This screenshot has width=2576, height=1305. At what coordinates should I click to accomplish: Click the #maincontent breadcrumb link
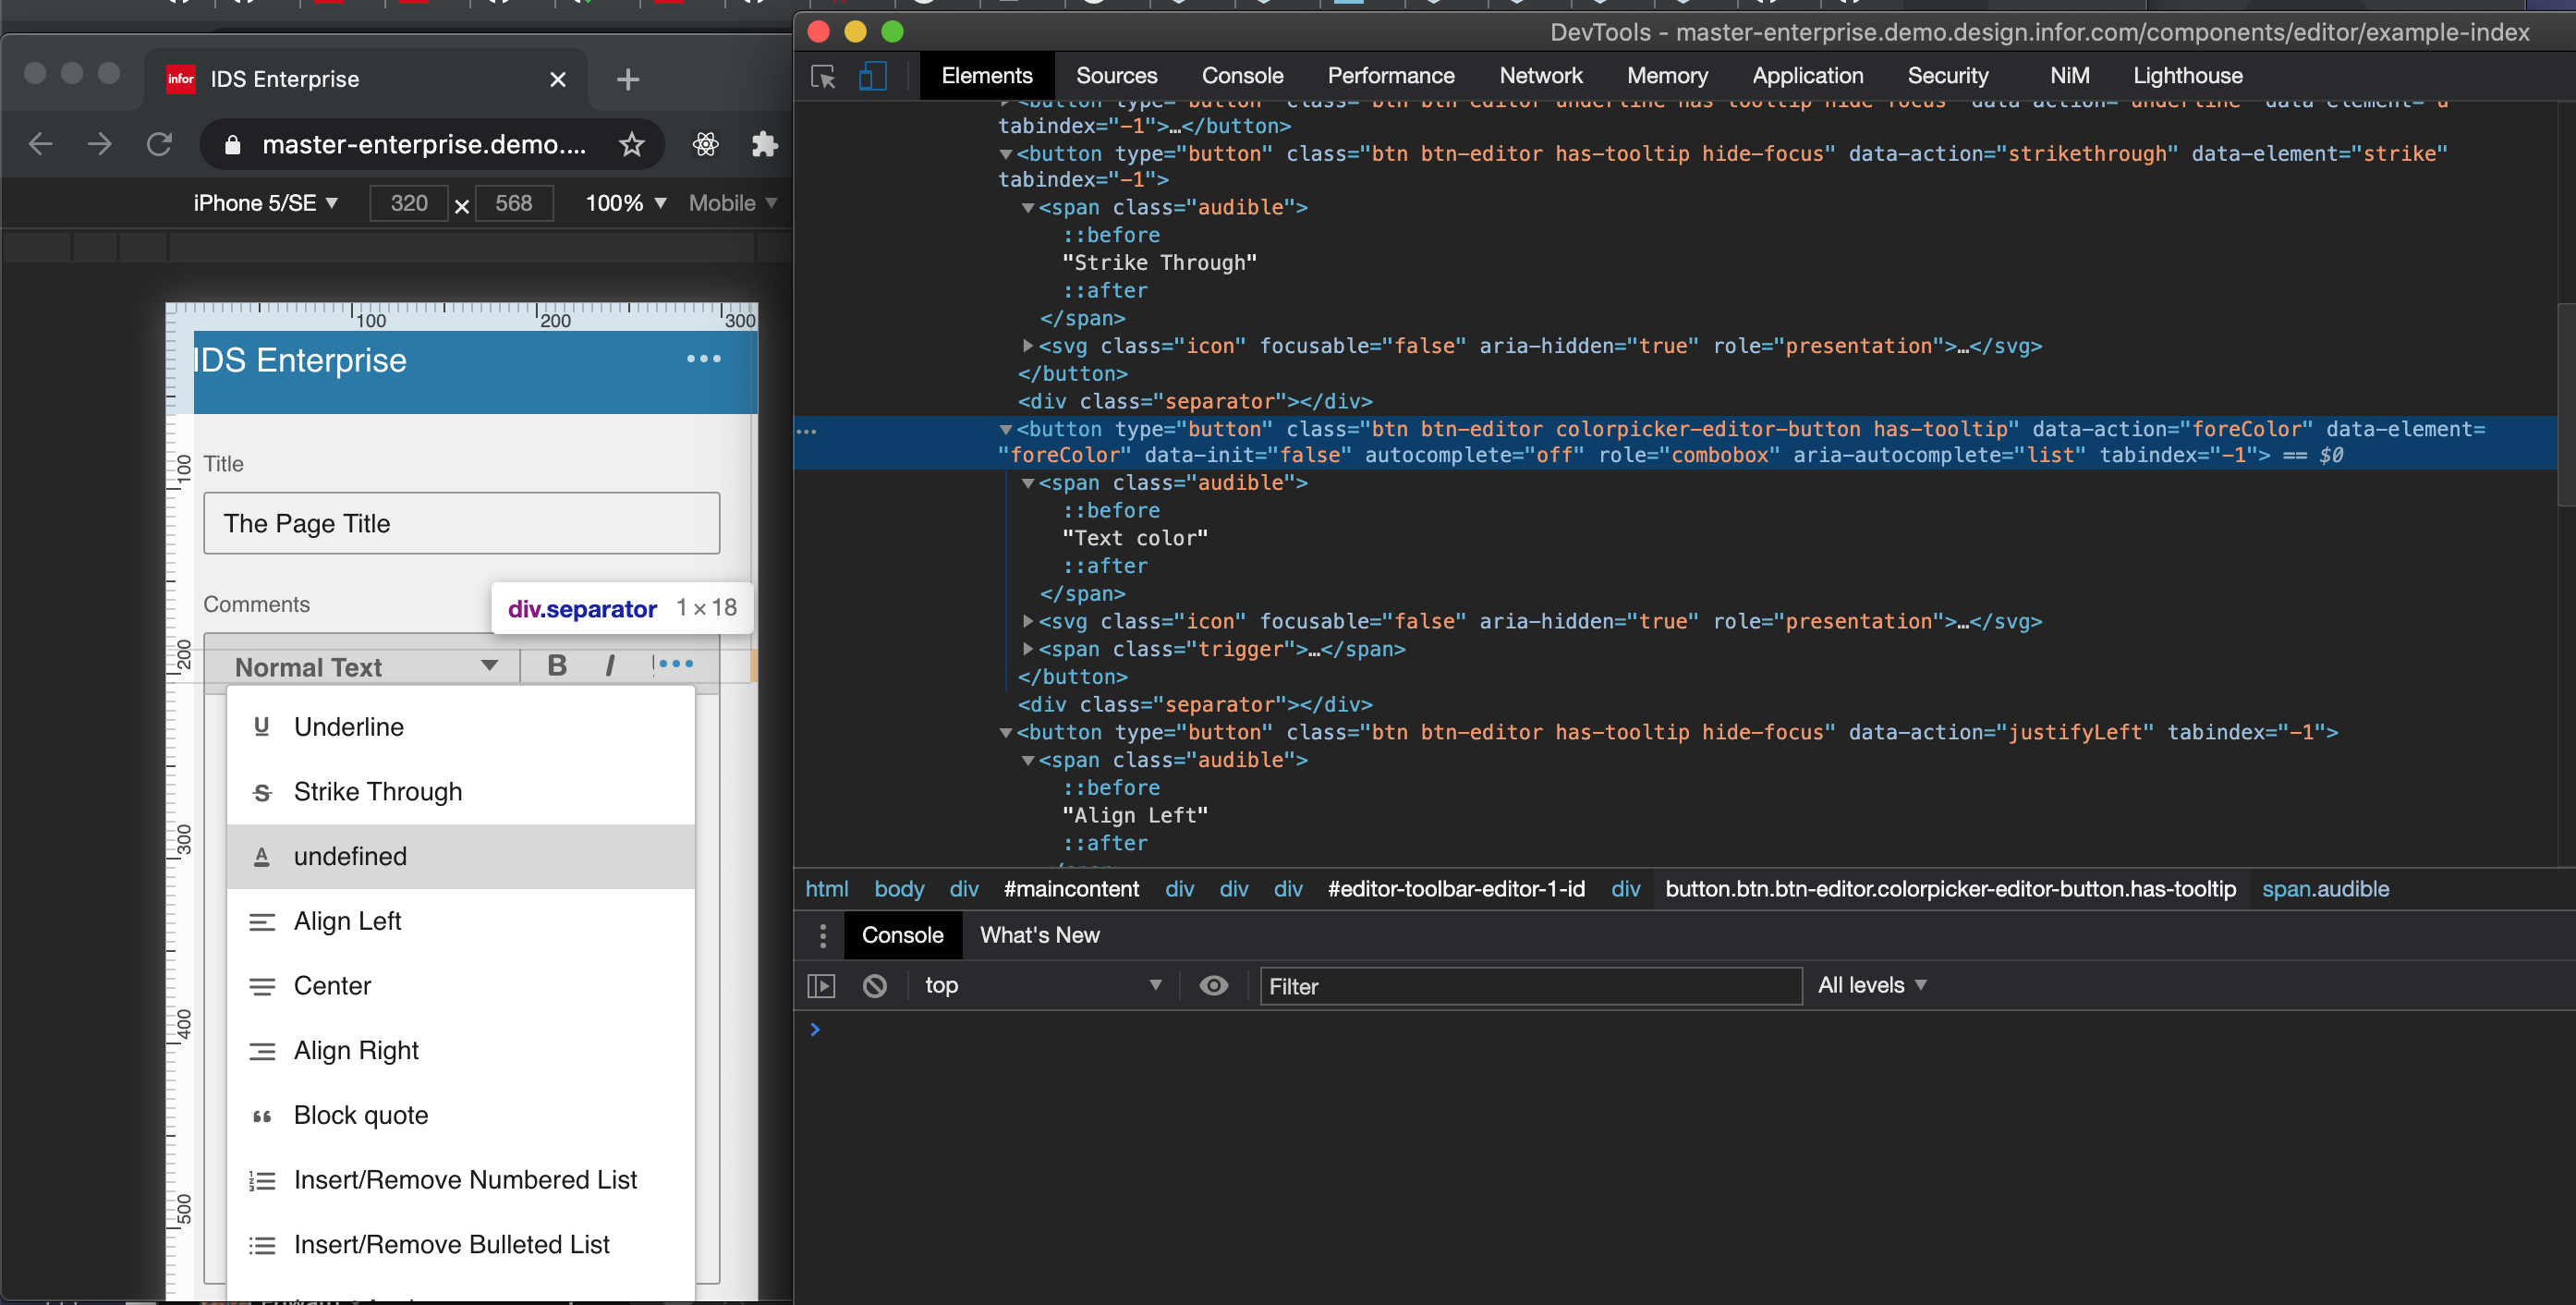[1071, 889]
